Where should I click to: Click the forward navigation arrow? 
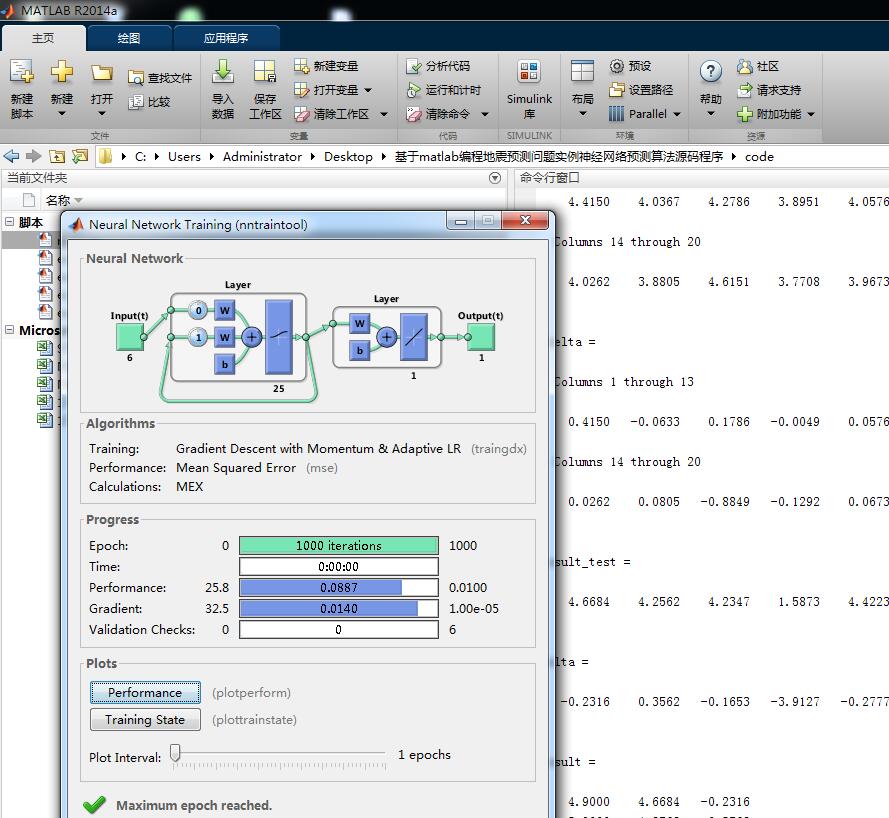coord(33,156)
